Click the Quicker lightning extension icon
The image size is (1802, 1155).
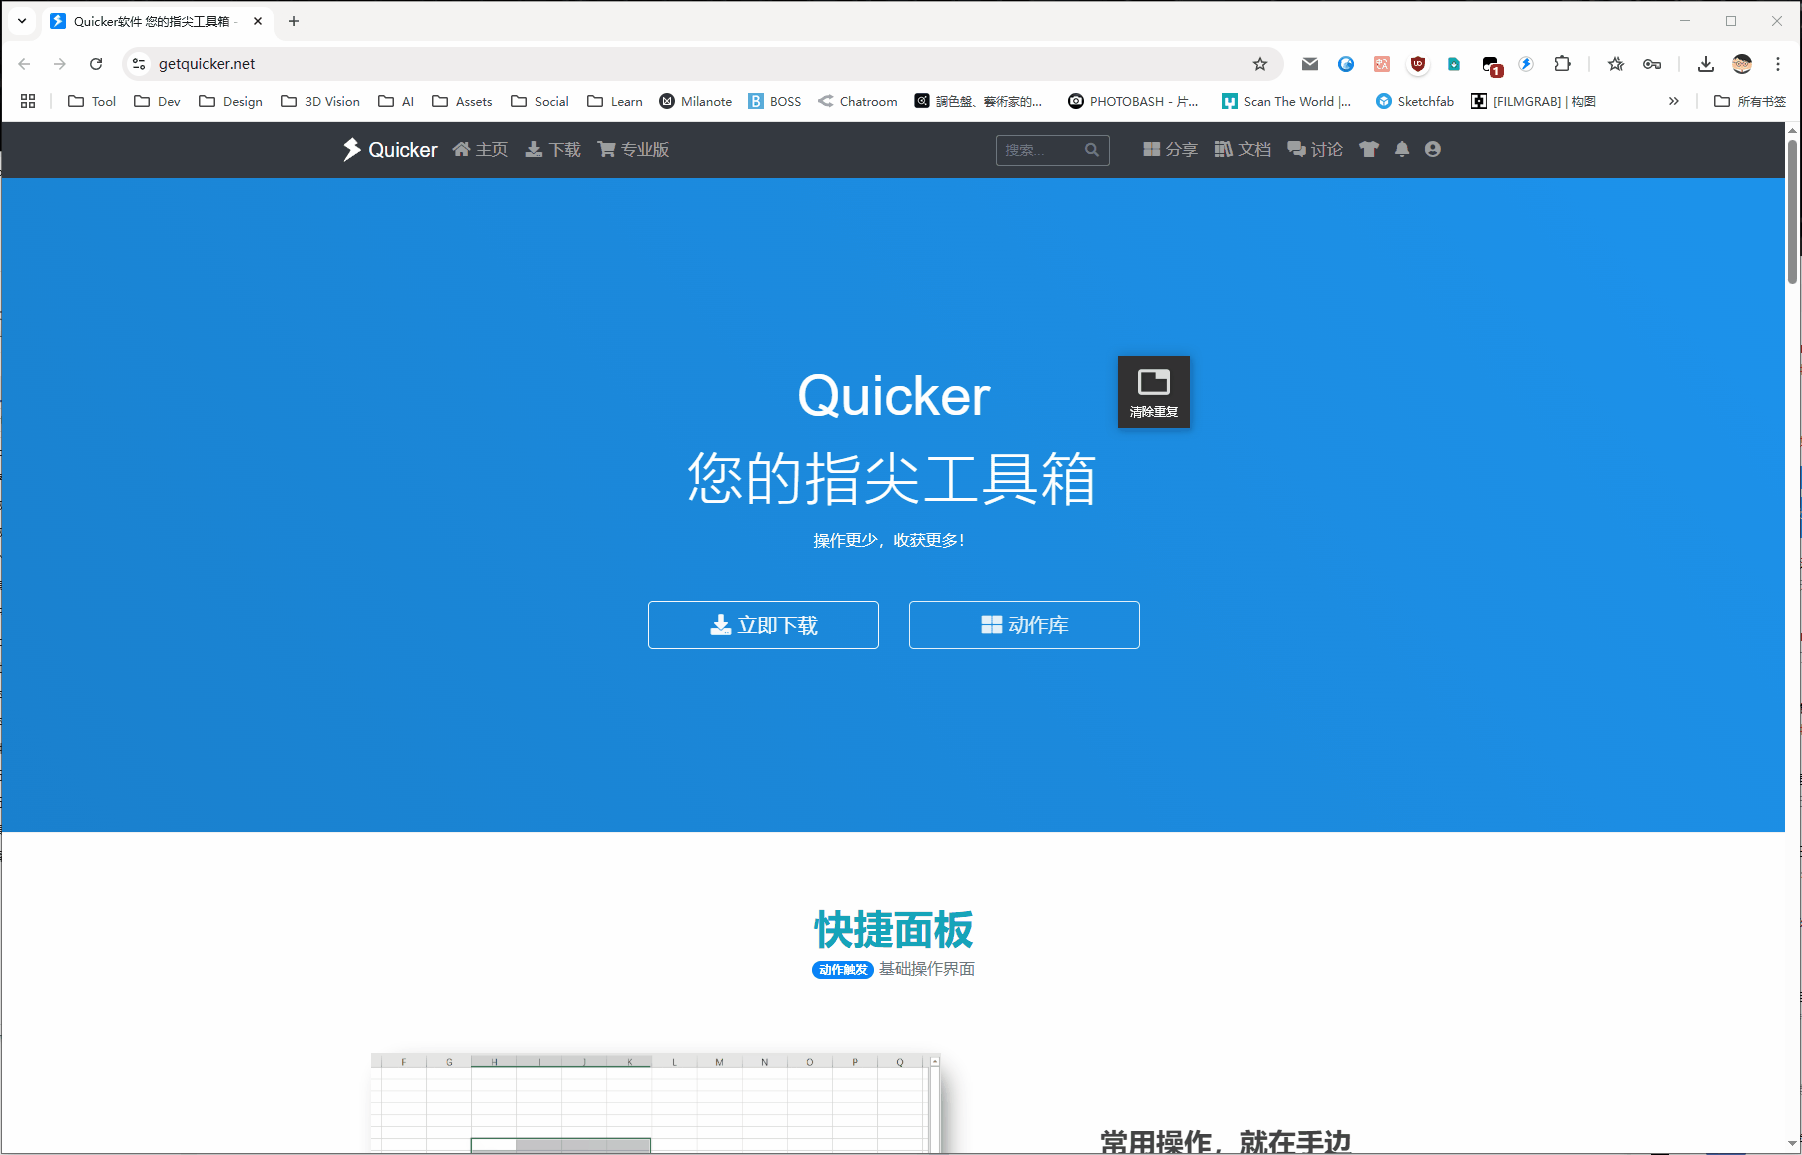[1526, 64]
